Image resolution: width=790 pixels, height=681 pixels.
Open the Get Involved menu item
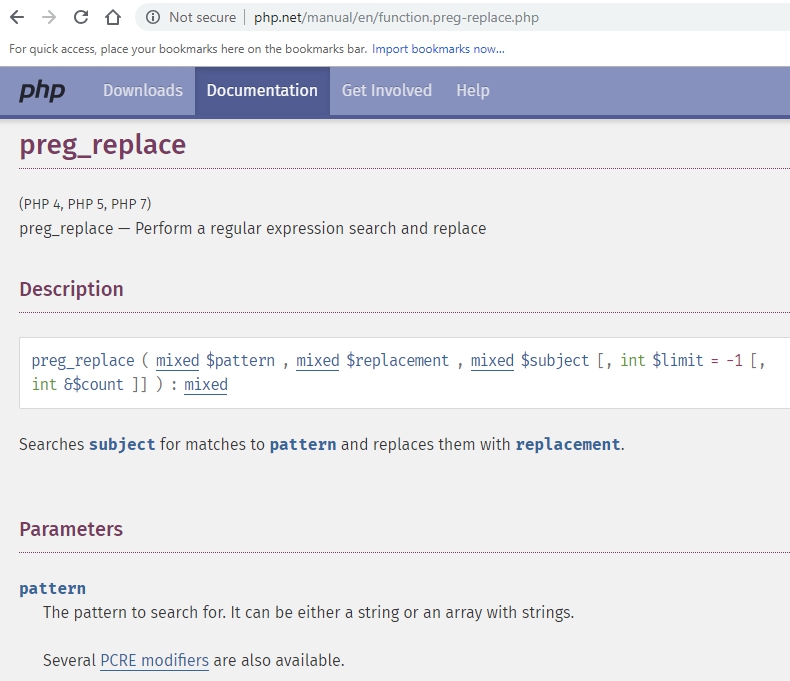(x=386, y=91)
